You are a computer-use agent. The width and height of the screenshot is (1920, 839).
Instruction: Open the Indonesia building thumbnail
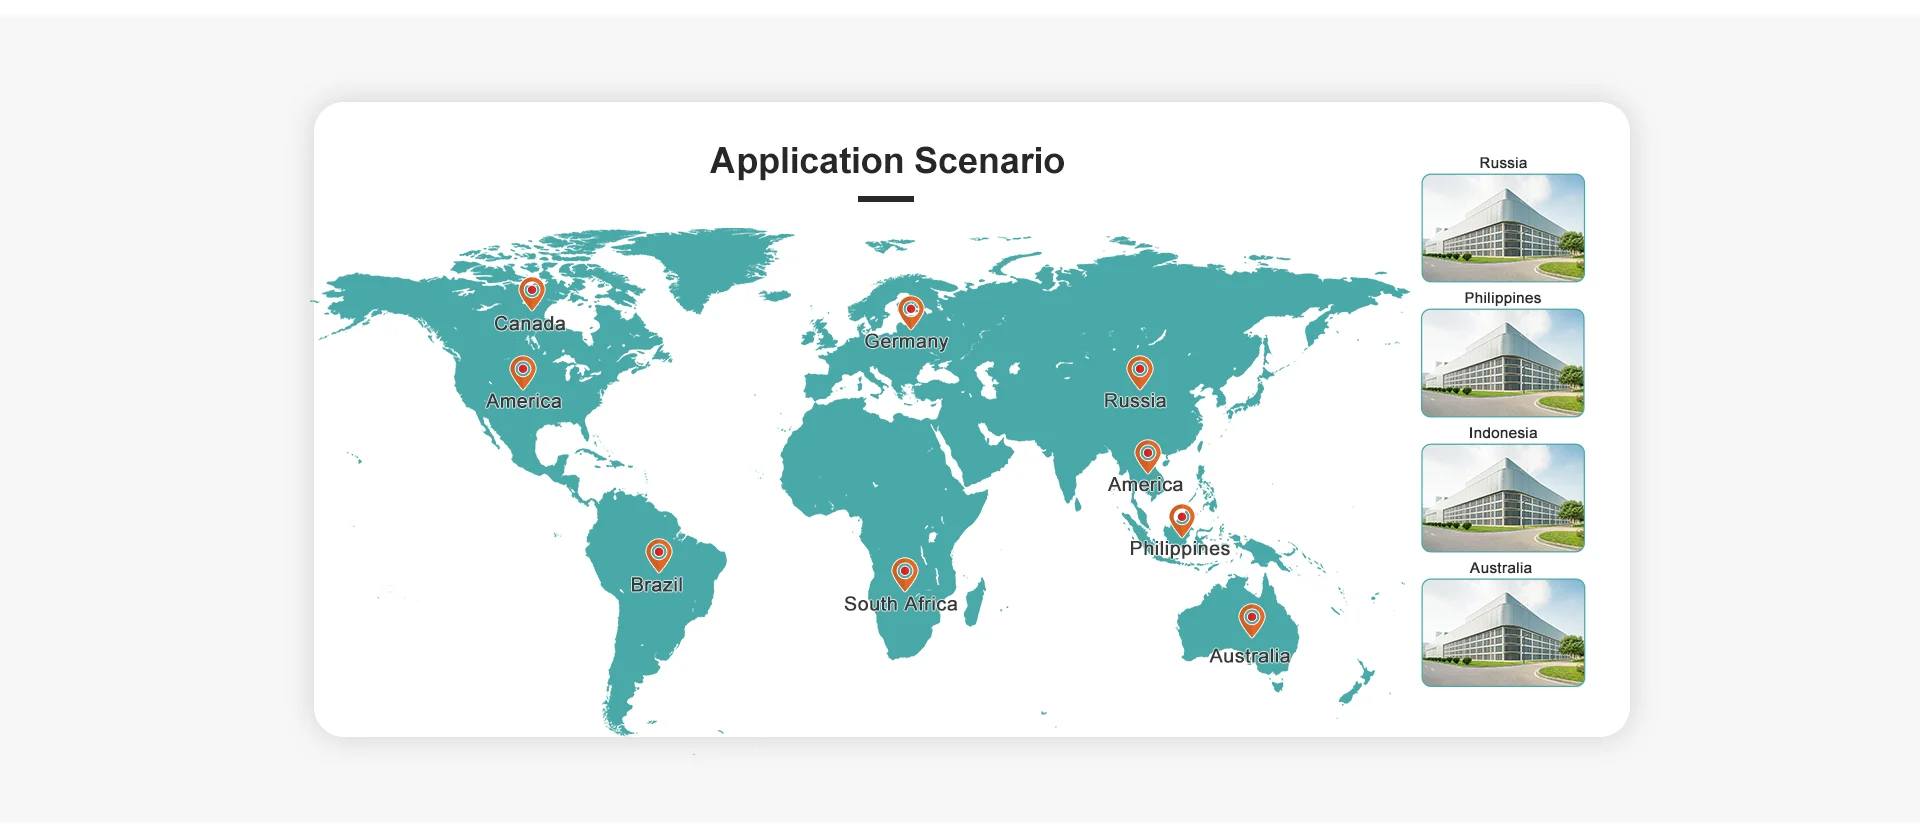pyautogui.click(x=1503, y=498)
